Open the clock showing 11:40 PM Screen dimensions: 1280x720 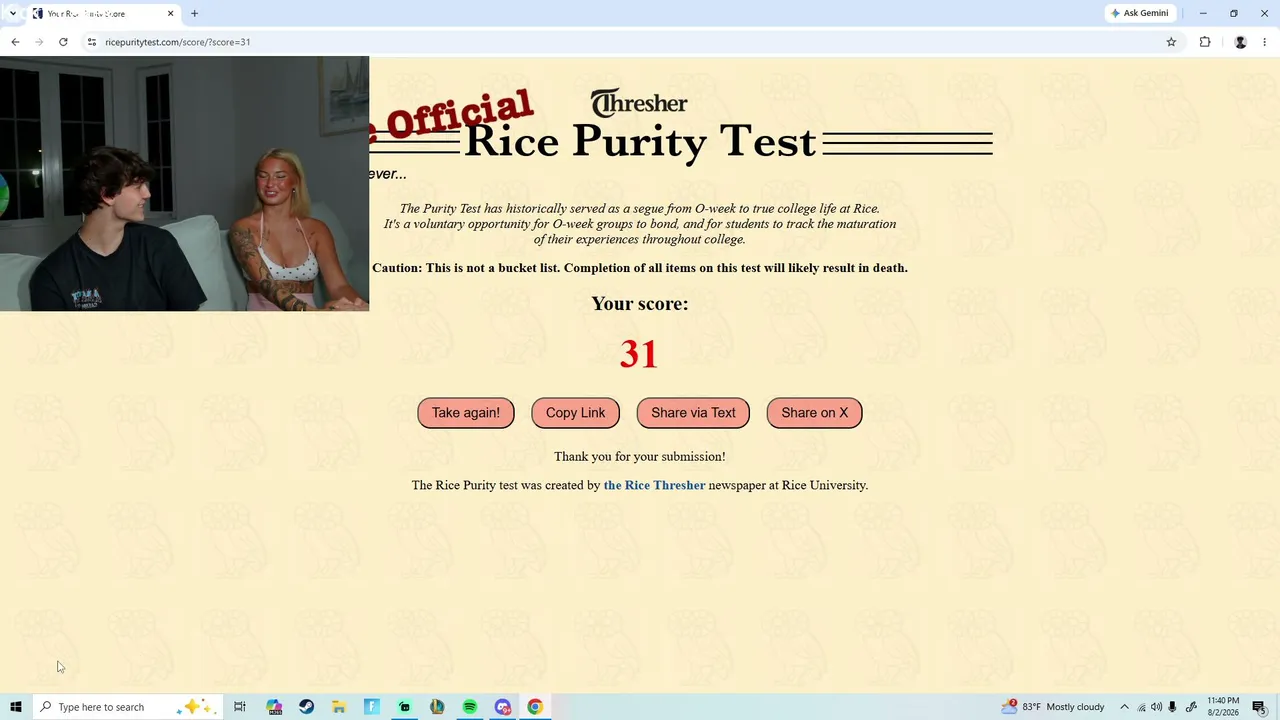pyautogui.click(x=1223, y=707)
